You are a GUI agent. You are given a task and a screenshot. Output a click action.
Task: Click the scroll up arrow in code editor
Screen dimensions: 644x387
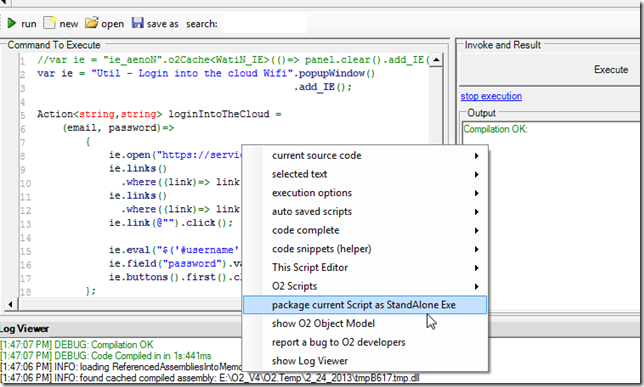436,60
